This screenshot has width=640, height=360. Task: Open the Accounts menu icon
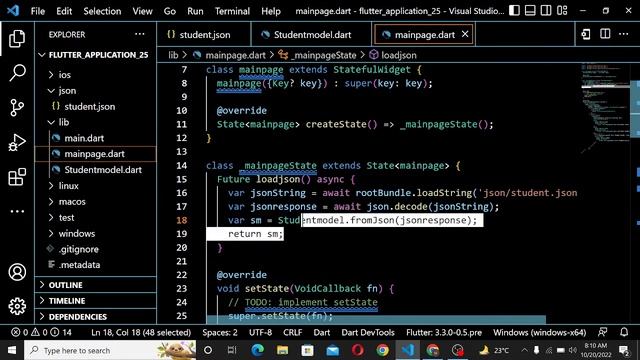point(17,272)
